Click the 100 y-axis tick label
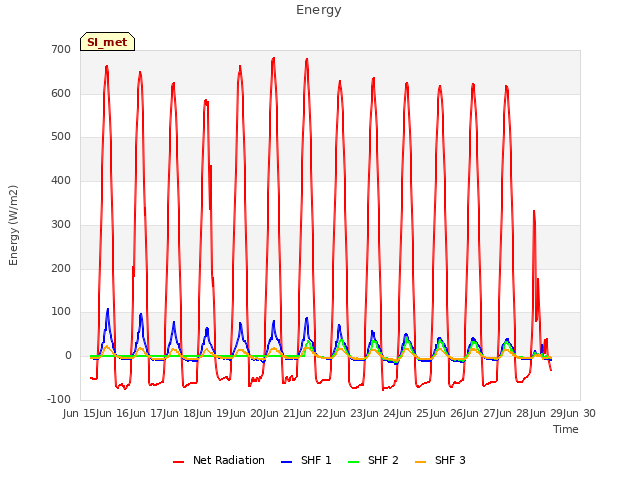Screen dimensions: 640x480 61,312
